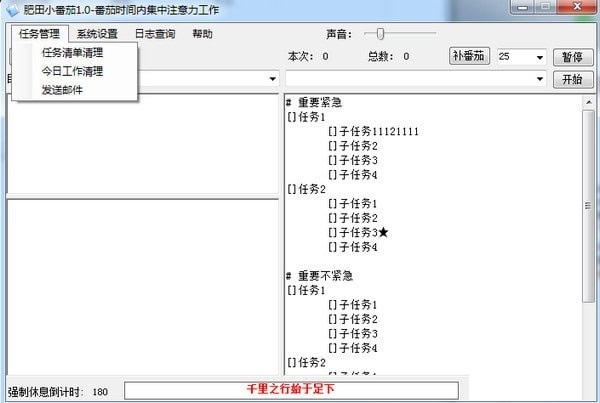Click the app icon in the title bar
Viewport: 600px width, 403px height.
tap(11, 10)
